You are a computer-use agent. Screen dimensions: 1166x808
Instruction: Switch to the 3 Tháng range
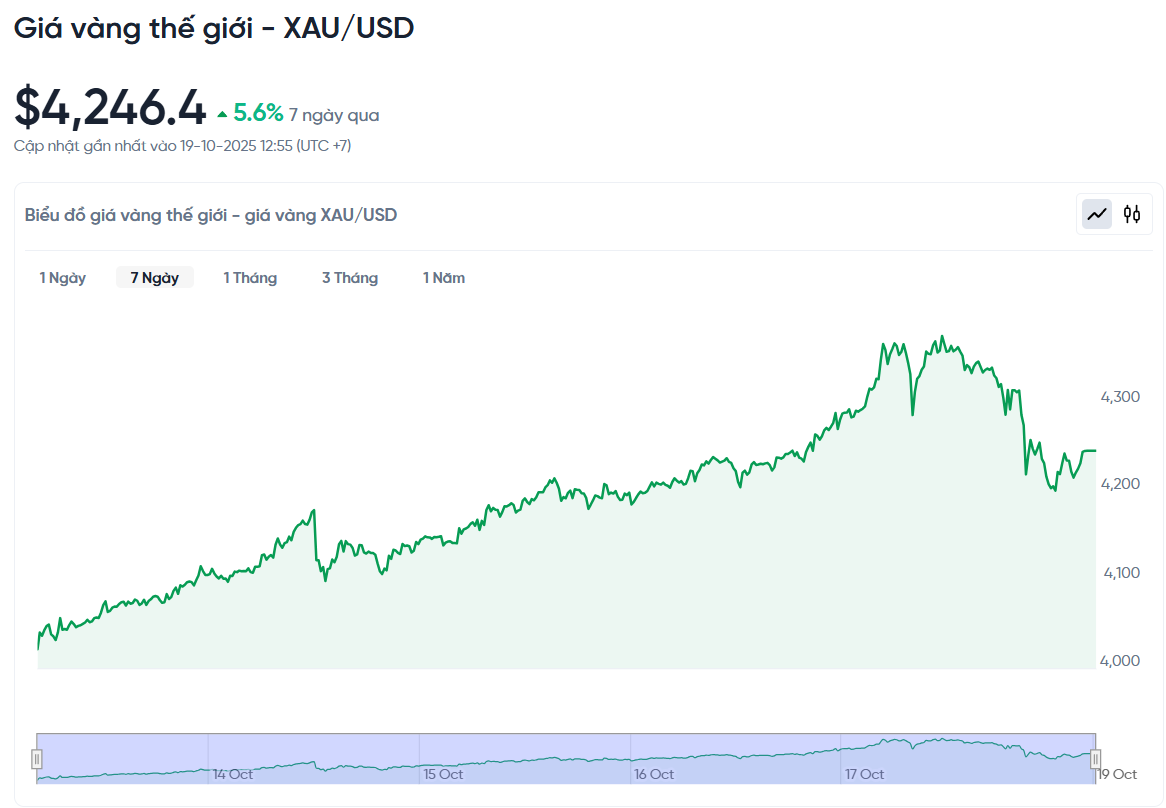point(350,278)
